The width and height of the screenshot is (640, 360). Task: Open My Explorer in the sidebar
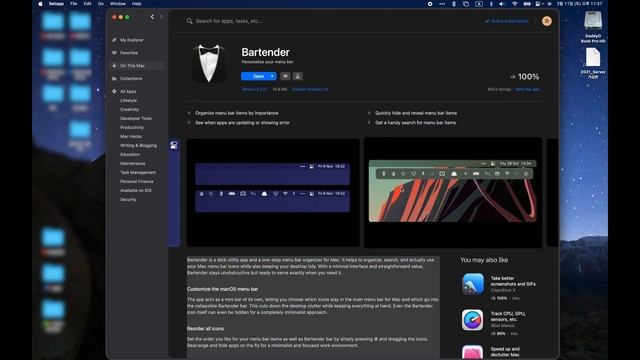point(131,40)
